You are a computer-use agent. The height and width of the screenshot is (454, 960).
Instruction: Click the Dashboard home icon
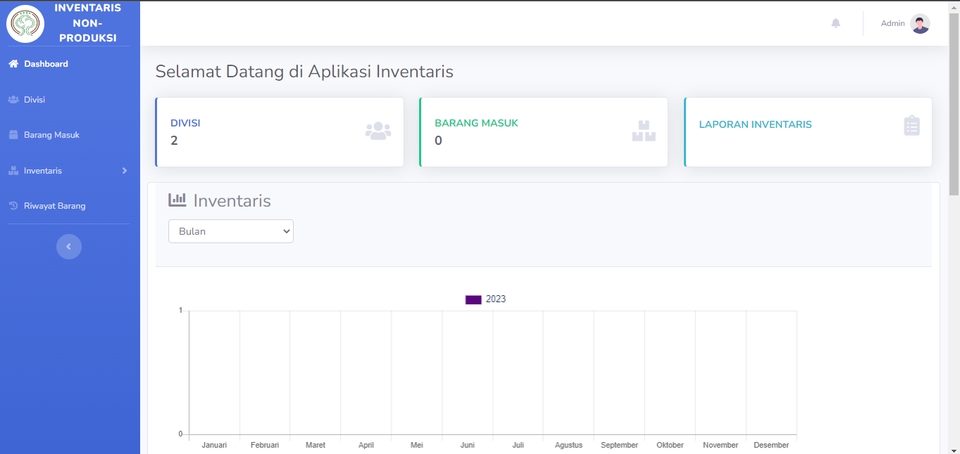[13, 64]
